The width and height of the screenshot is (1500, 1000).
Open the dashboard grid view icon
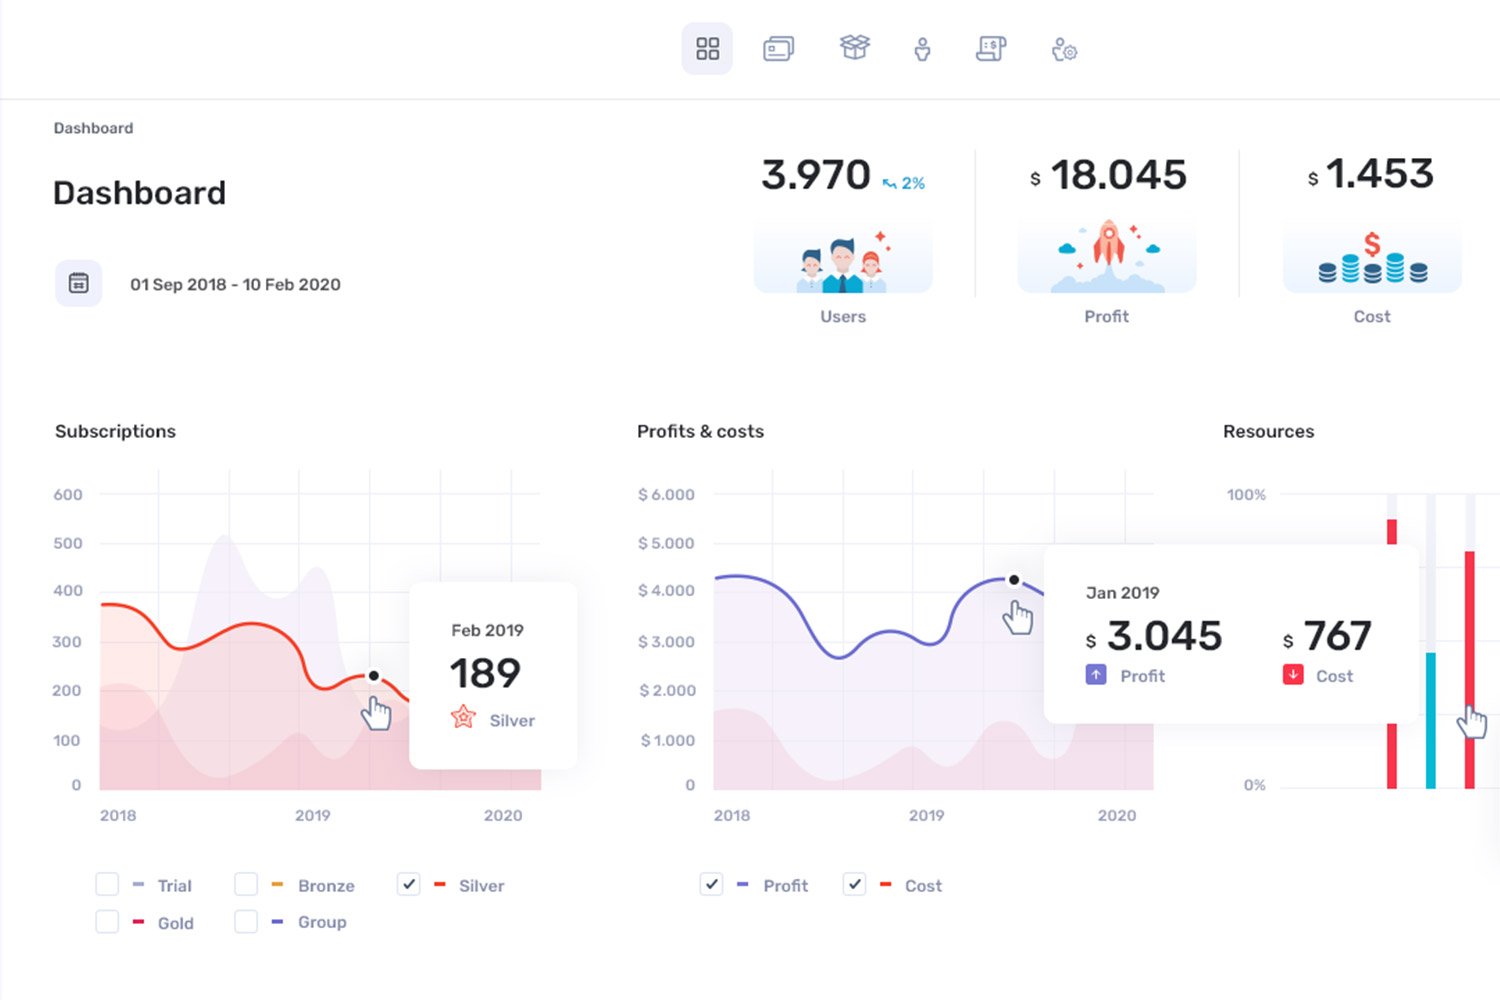click(x=707, y=49)
